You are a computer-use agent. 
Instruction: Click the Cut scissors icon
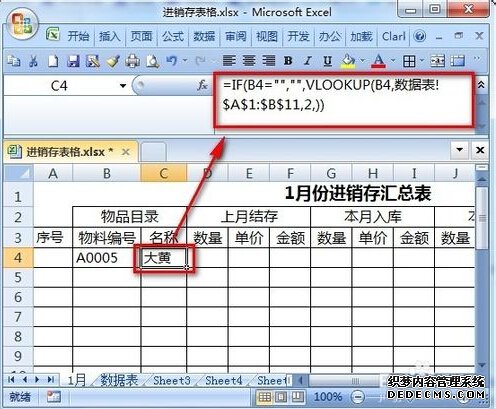(33, 61)
